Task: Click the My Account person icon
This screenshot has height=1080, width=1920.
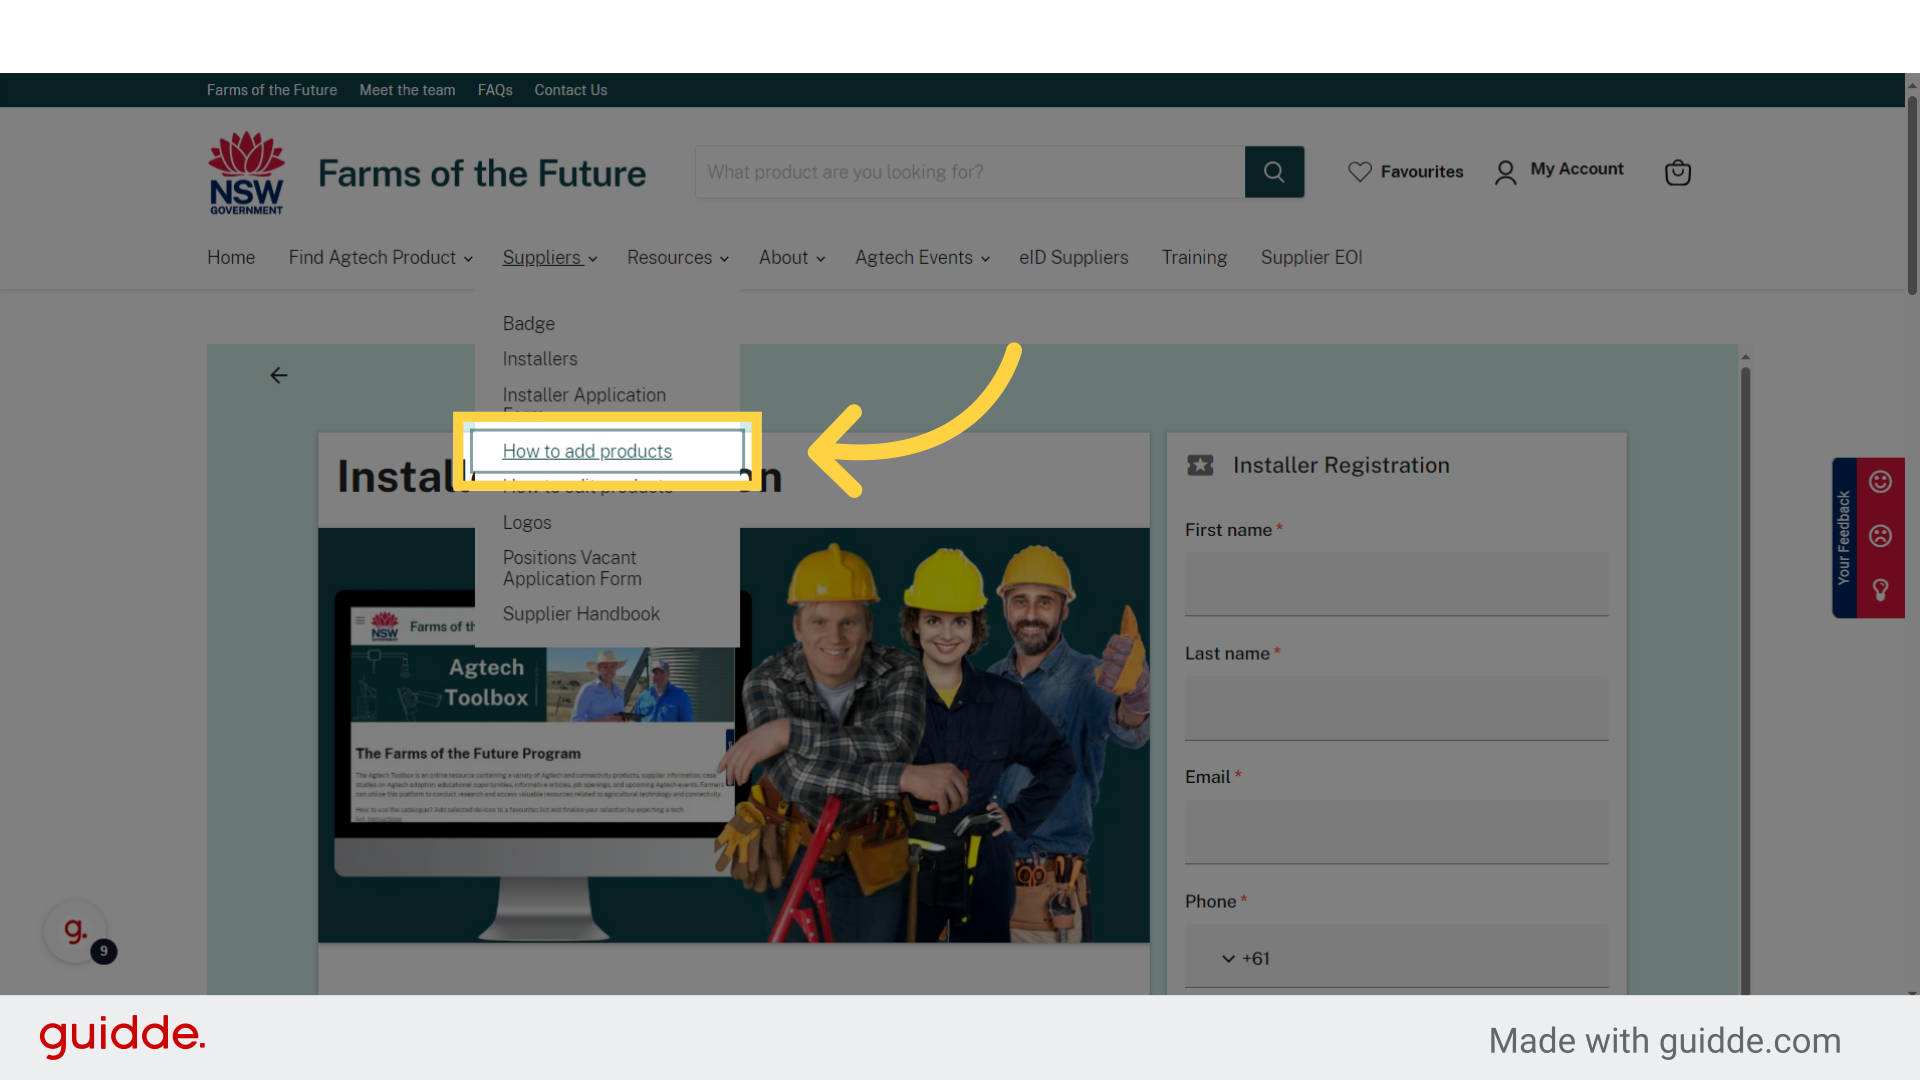Action: [1505, 172]
